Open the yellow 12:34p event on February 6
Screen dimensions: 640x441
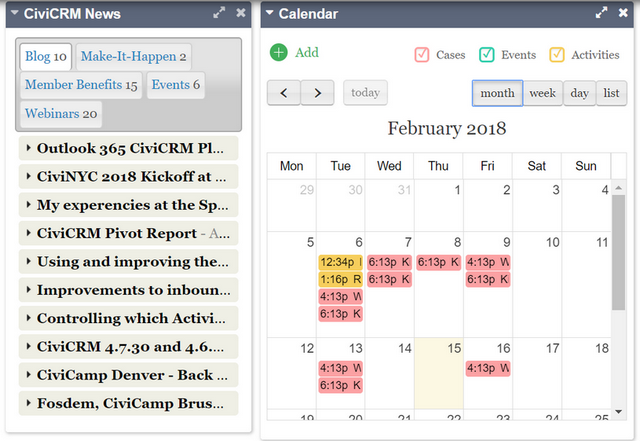[x=340, y=262]
